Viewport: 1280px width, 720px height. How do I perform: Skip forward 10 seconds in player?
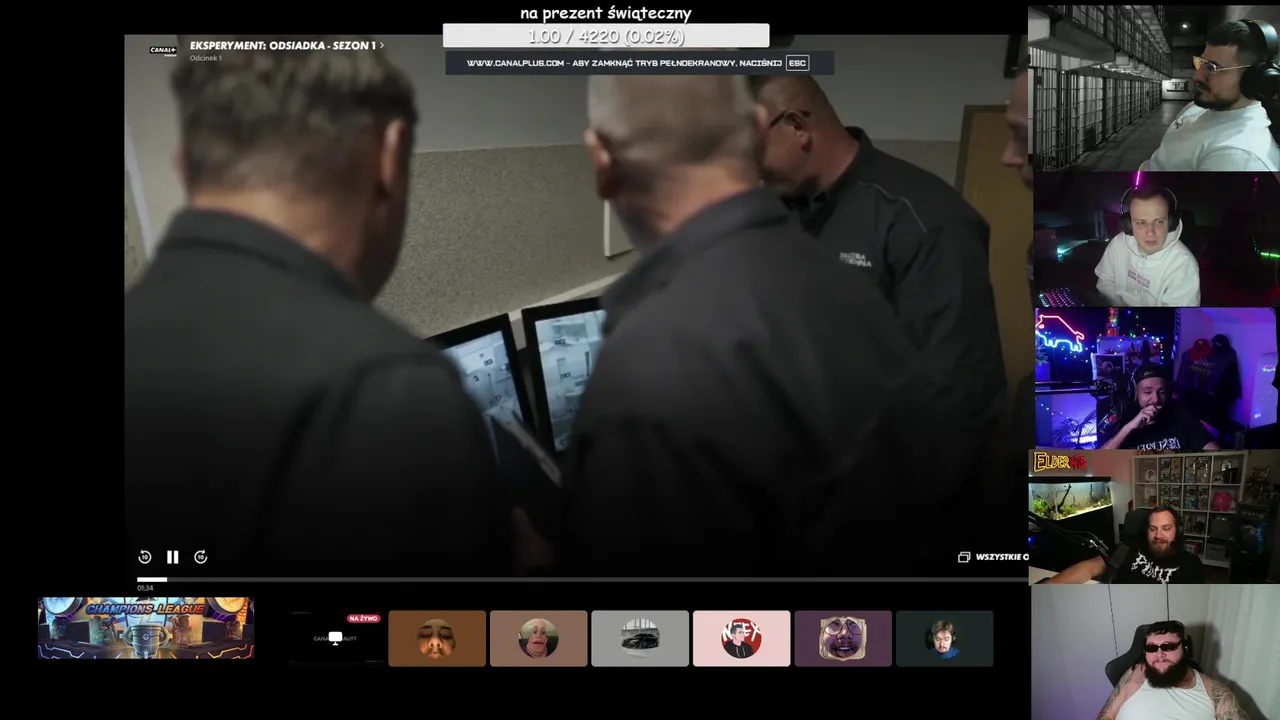click(200, 557)
